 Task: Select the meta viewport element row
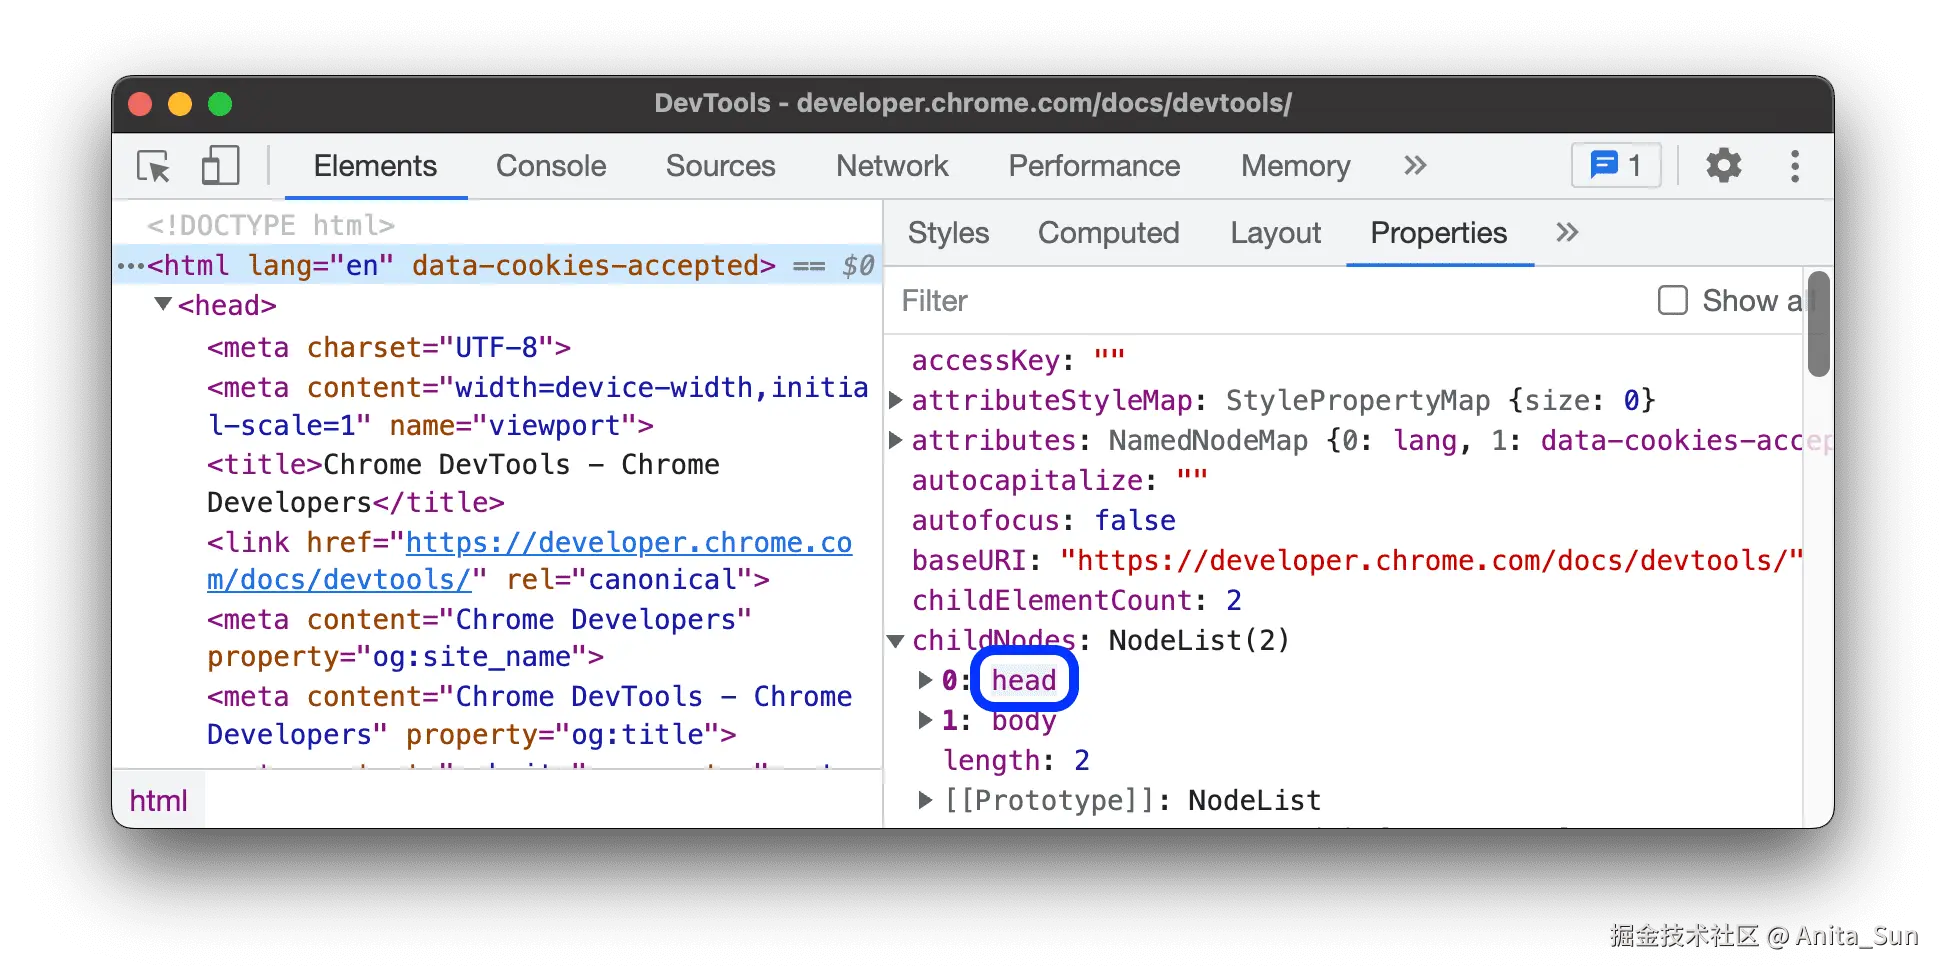[538, 407]
